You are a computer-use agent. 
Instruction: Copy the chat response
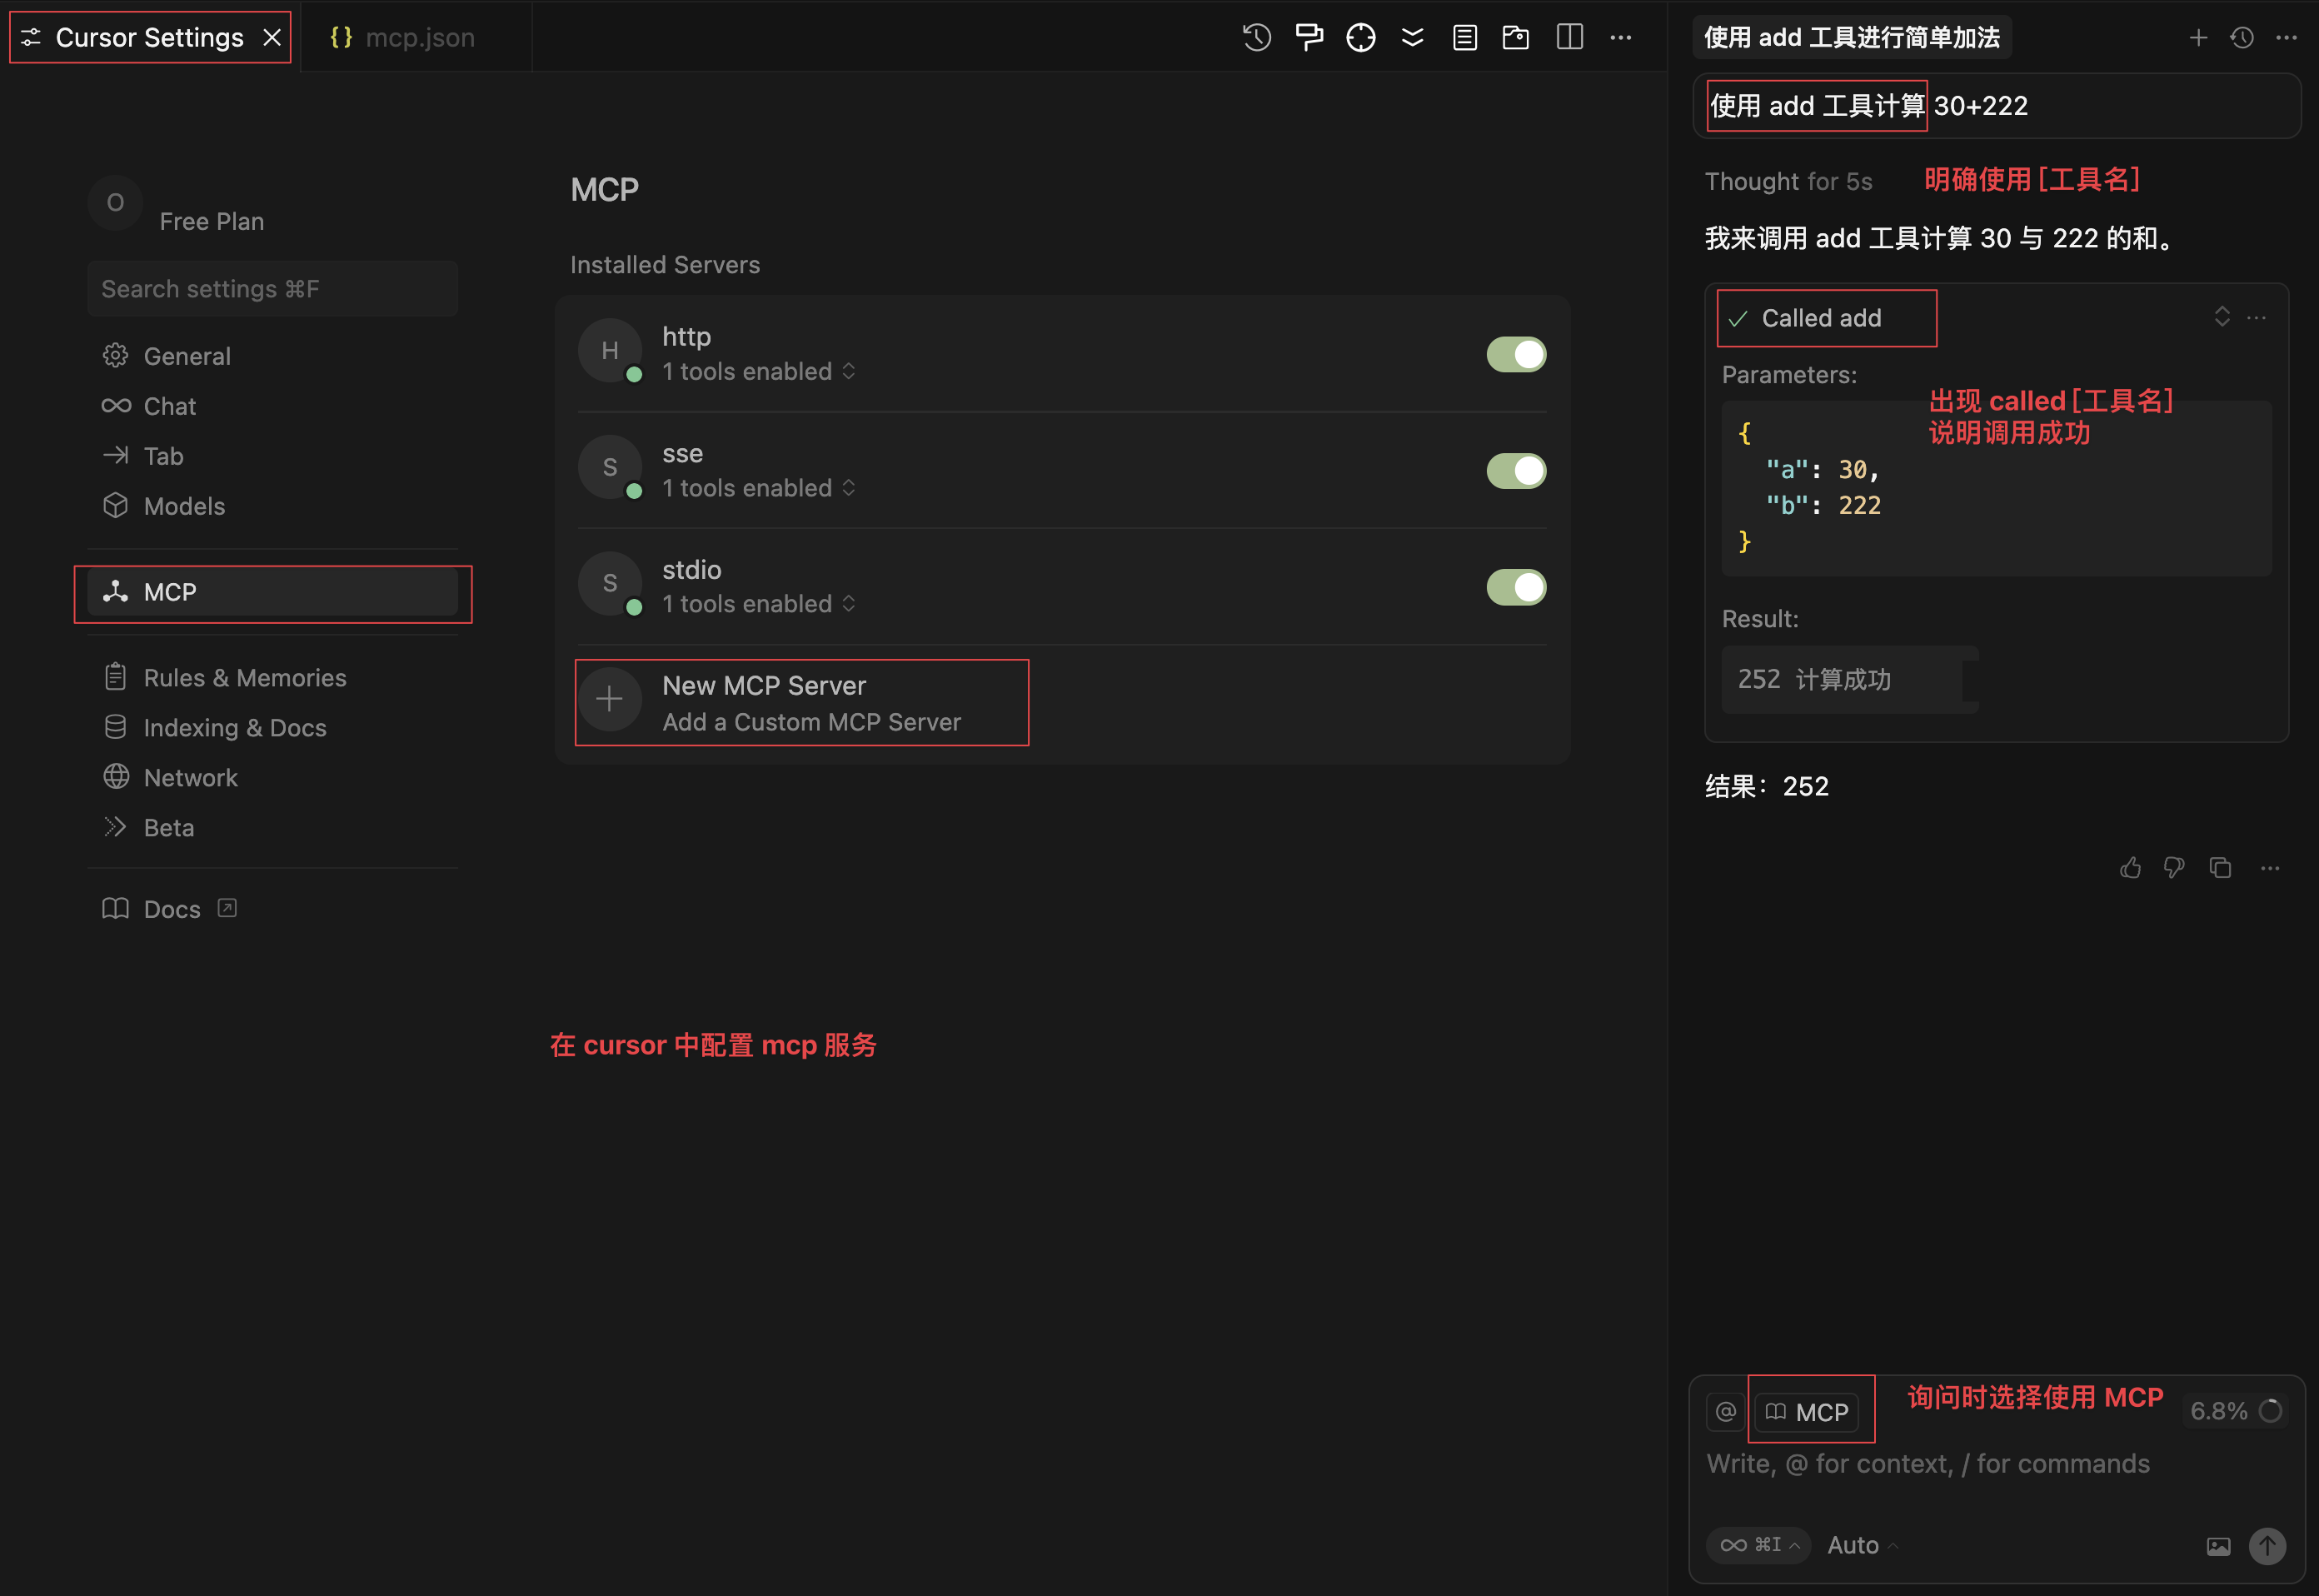click(2220, 867)
